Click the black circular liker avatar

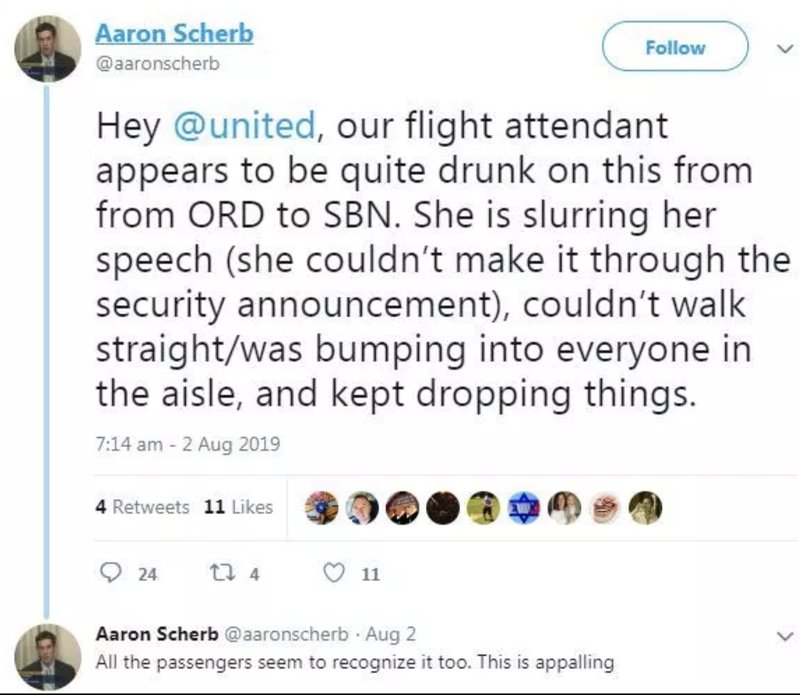pyautogui.click(x=443, y=508)
